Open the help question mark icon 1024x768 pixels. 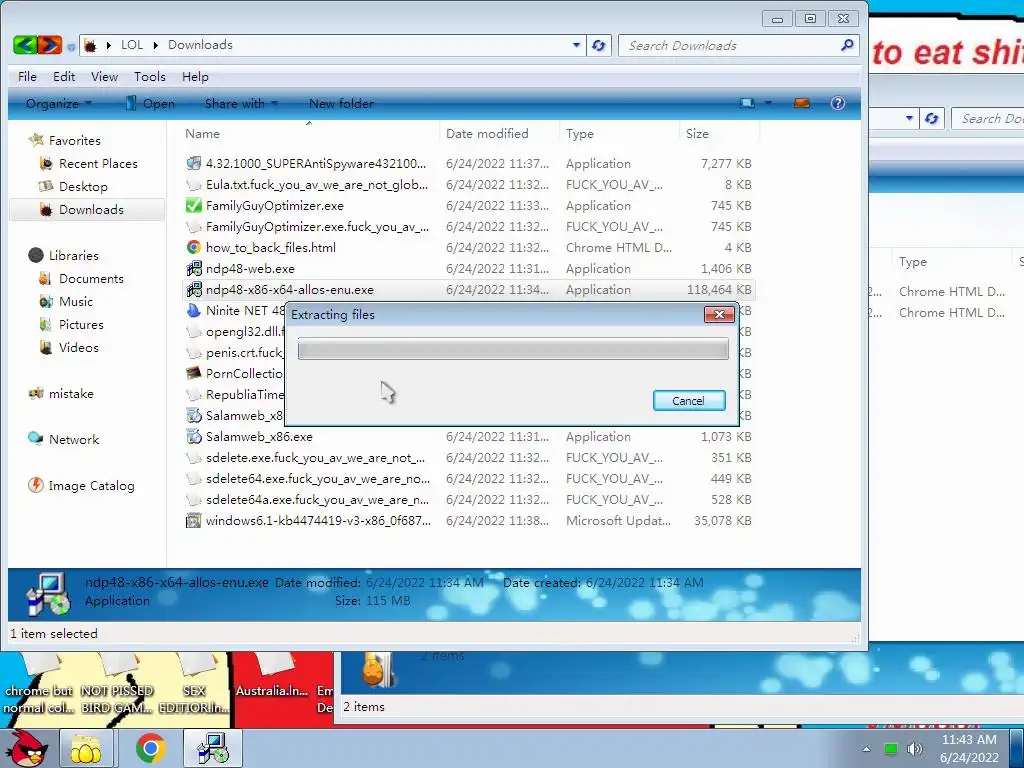coord(838,103)
